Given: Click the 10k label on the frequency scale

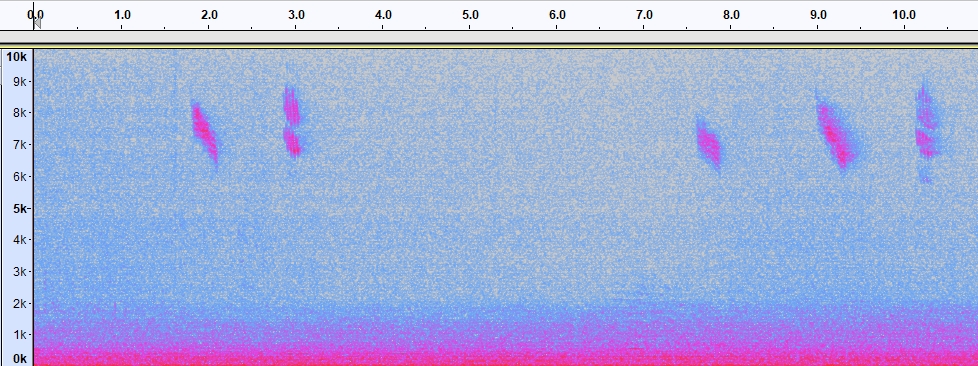Looking at the screenshot, I should click(16, 57).
